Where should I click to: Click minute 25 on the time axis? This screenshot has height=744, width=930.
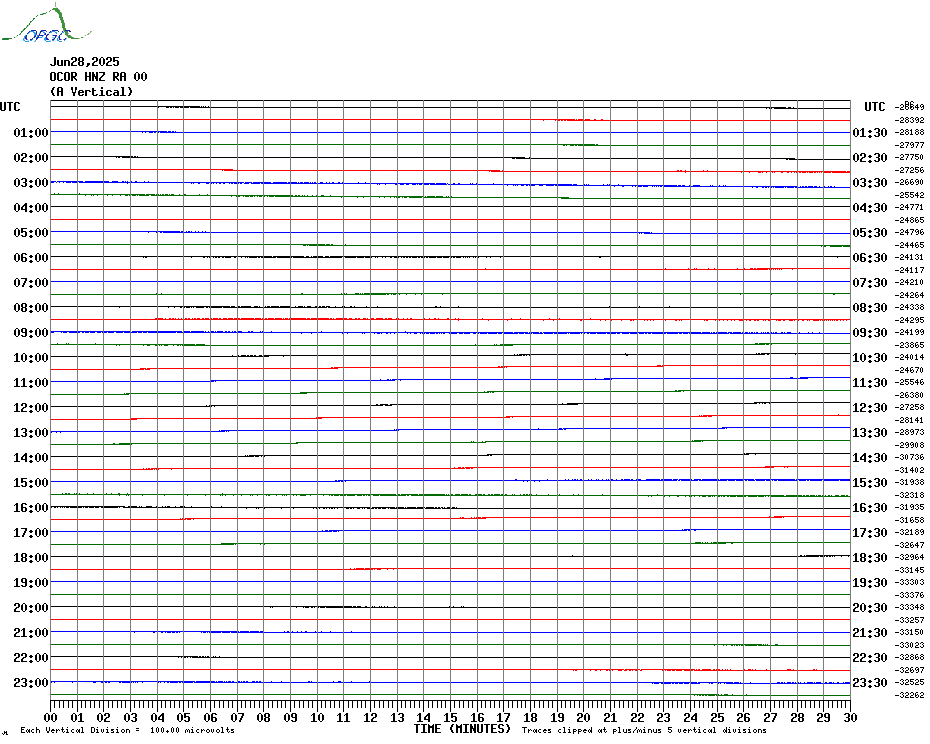717,717
